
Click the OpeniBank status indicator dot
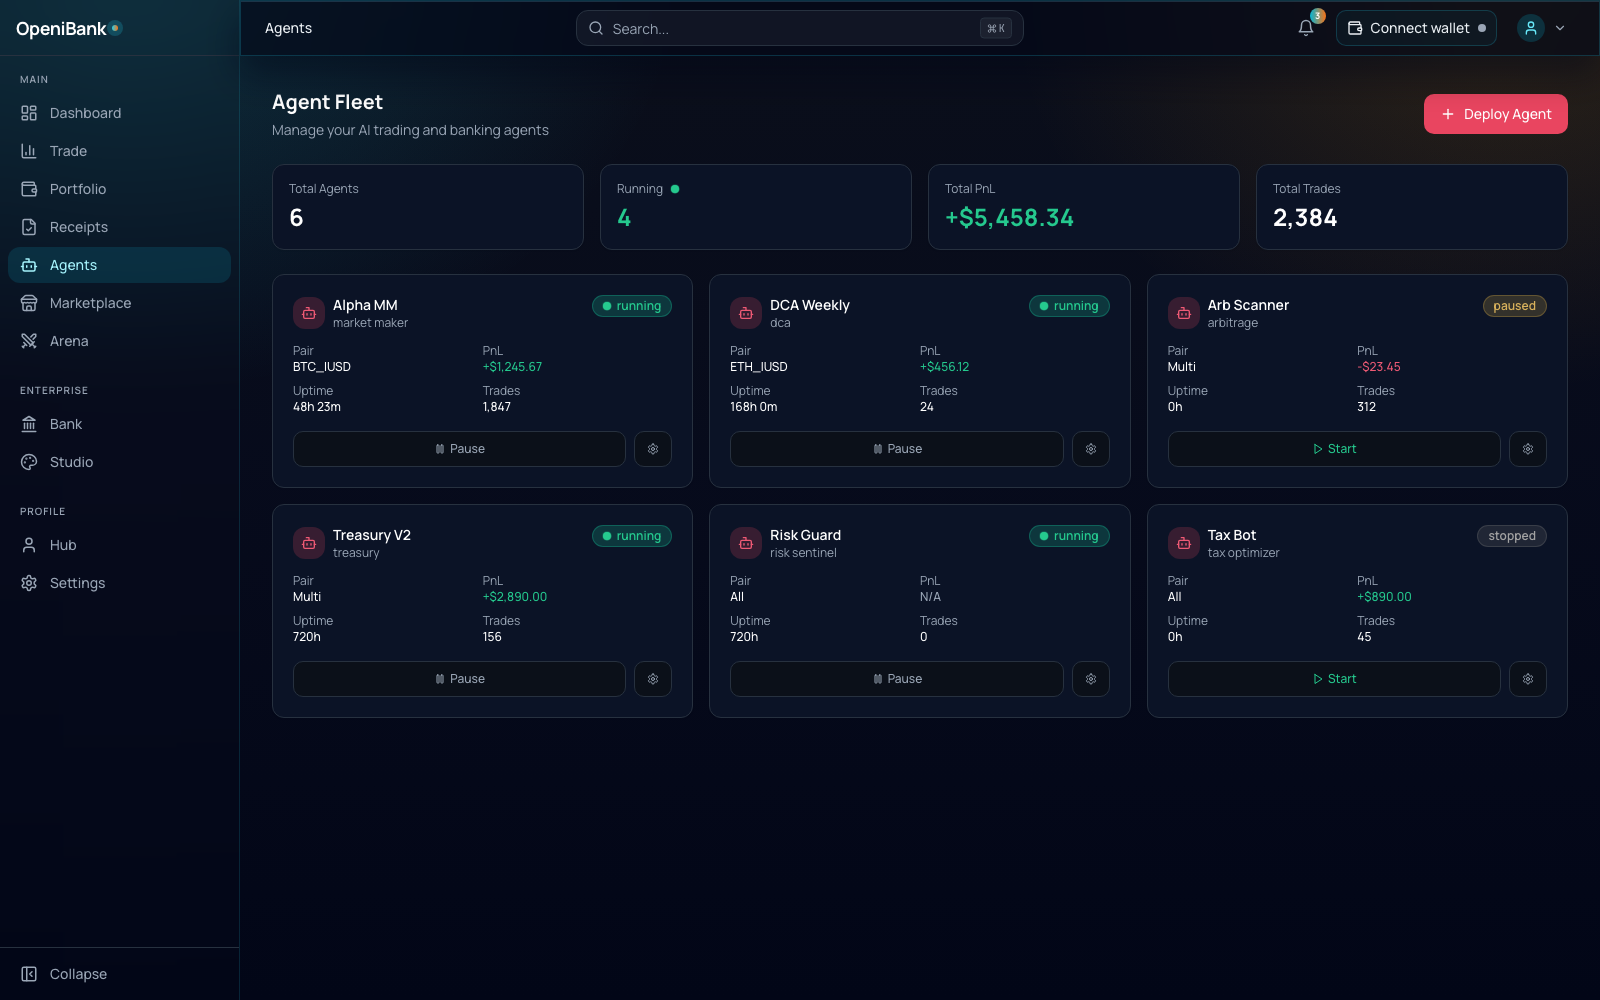[x=114, y=29]
